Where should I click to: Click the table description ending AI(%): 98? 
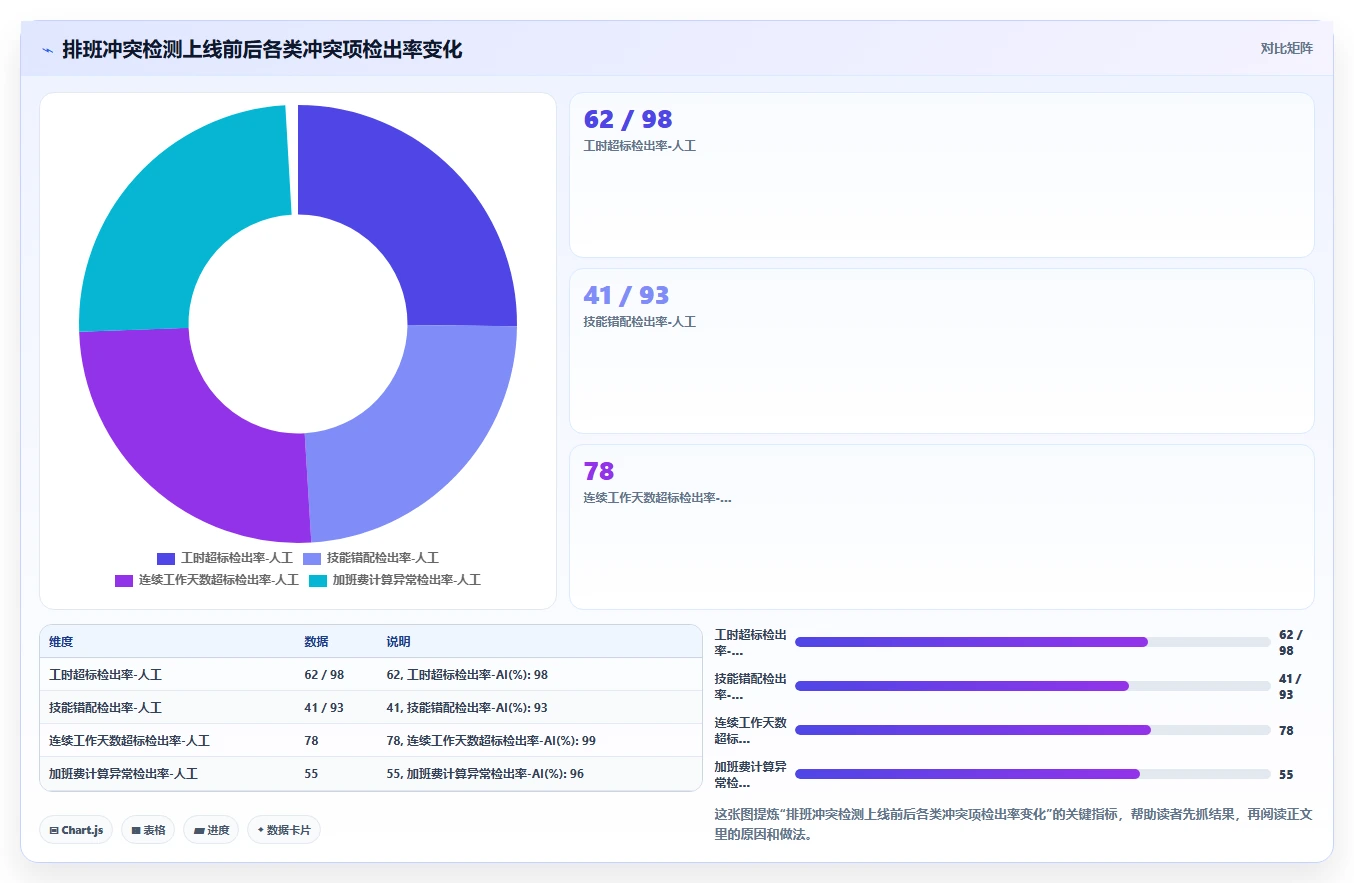[x=467, y=675]
